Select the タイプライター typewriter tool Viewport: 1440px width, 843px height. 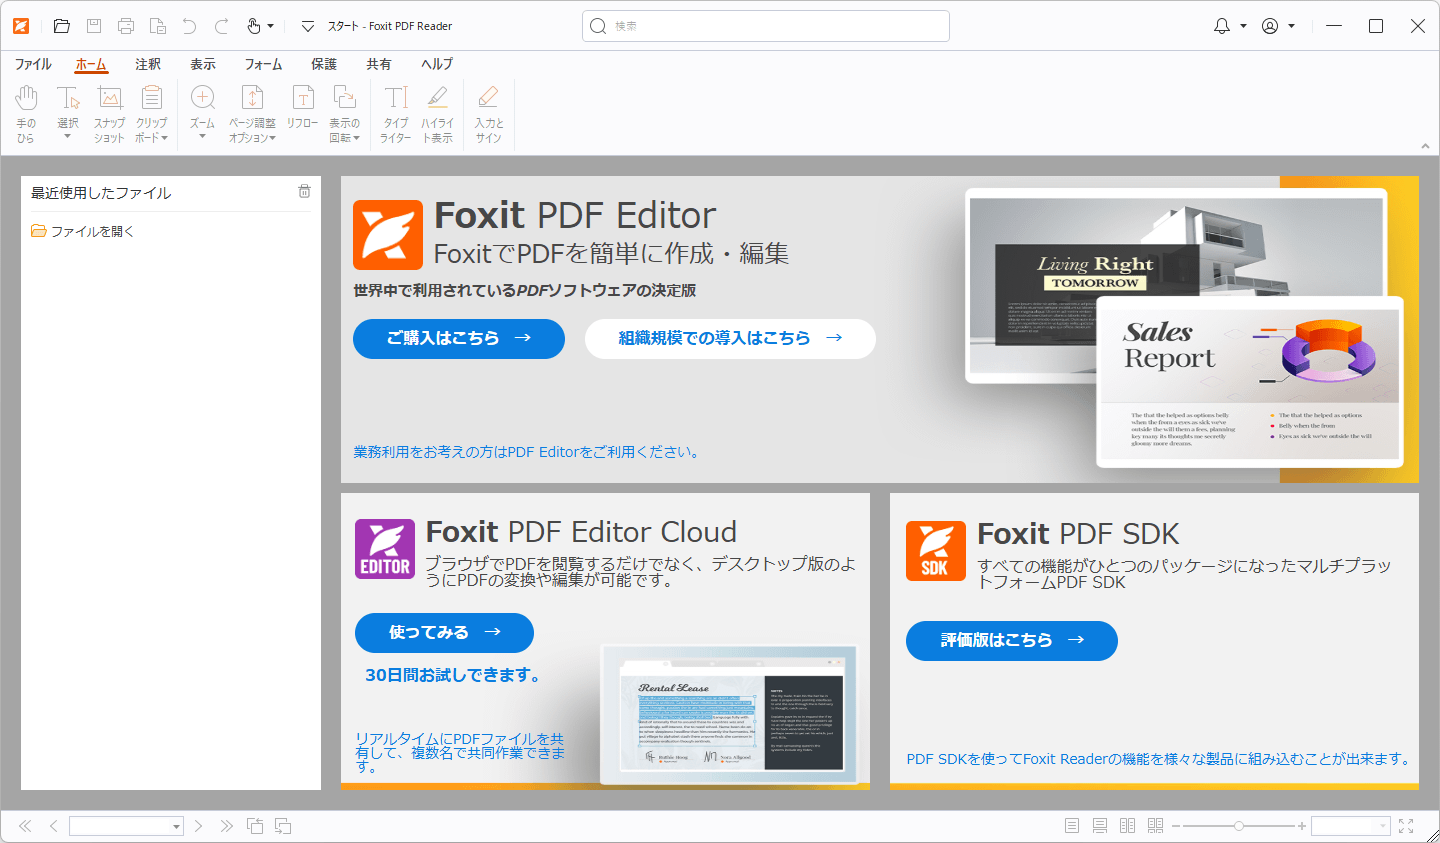click(396, 114)
